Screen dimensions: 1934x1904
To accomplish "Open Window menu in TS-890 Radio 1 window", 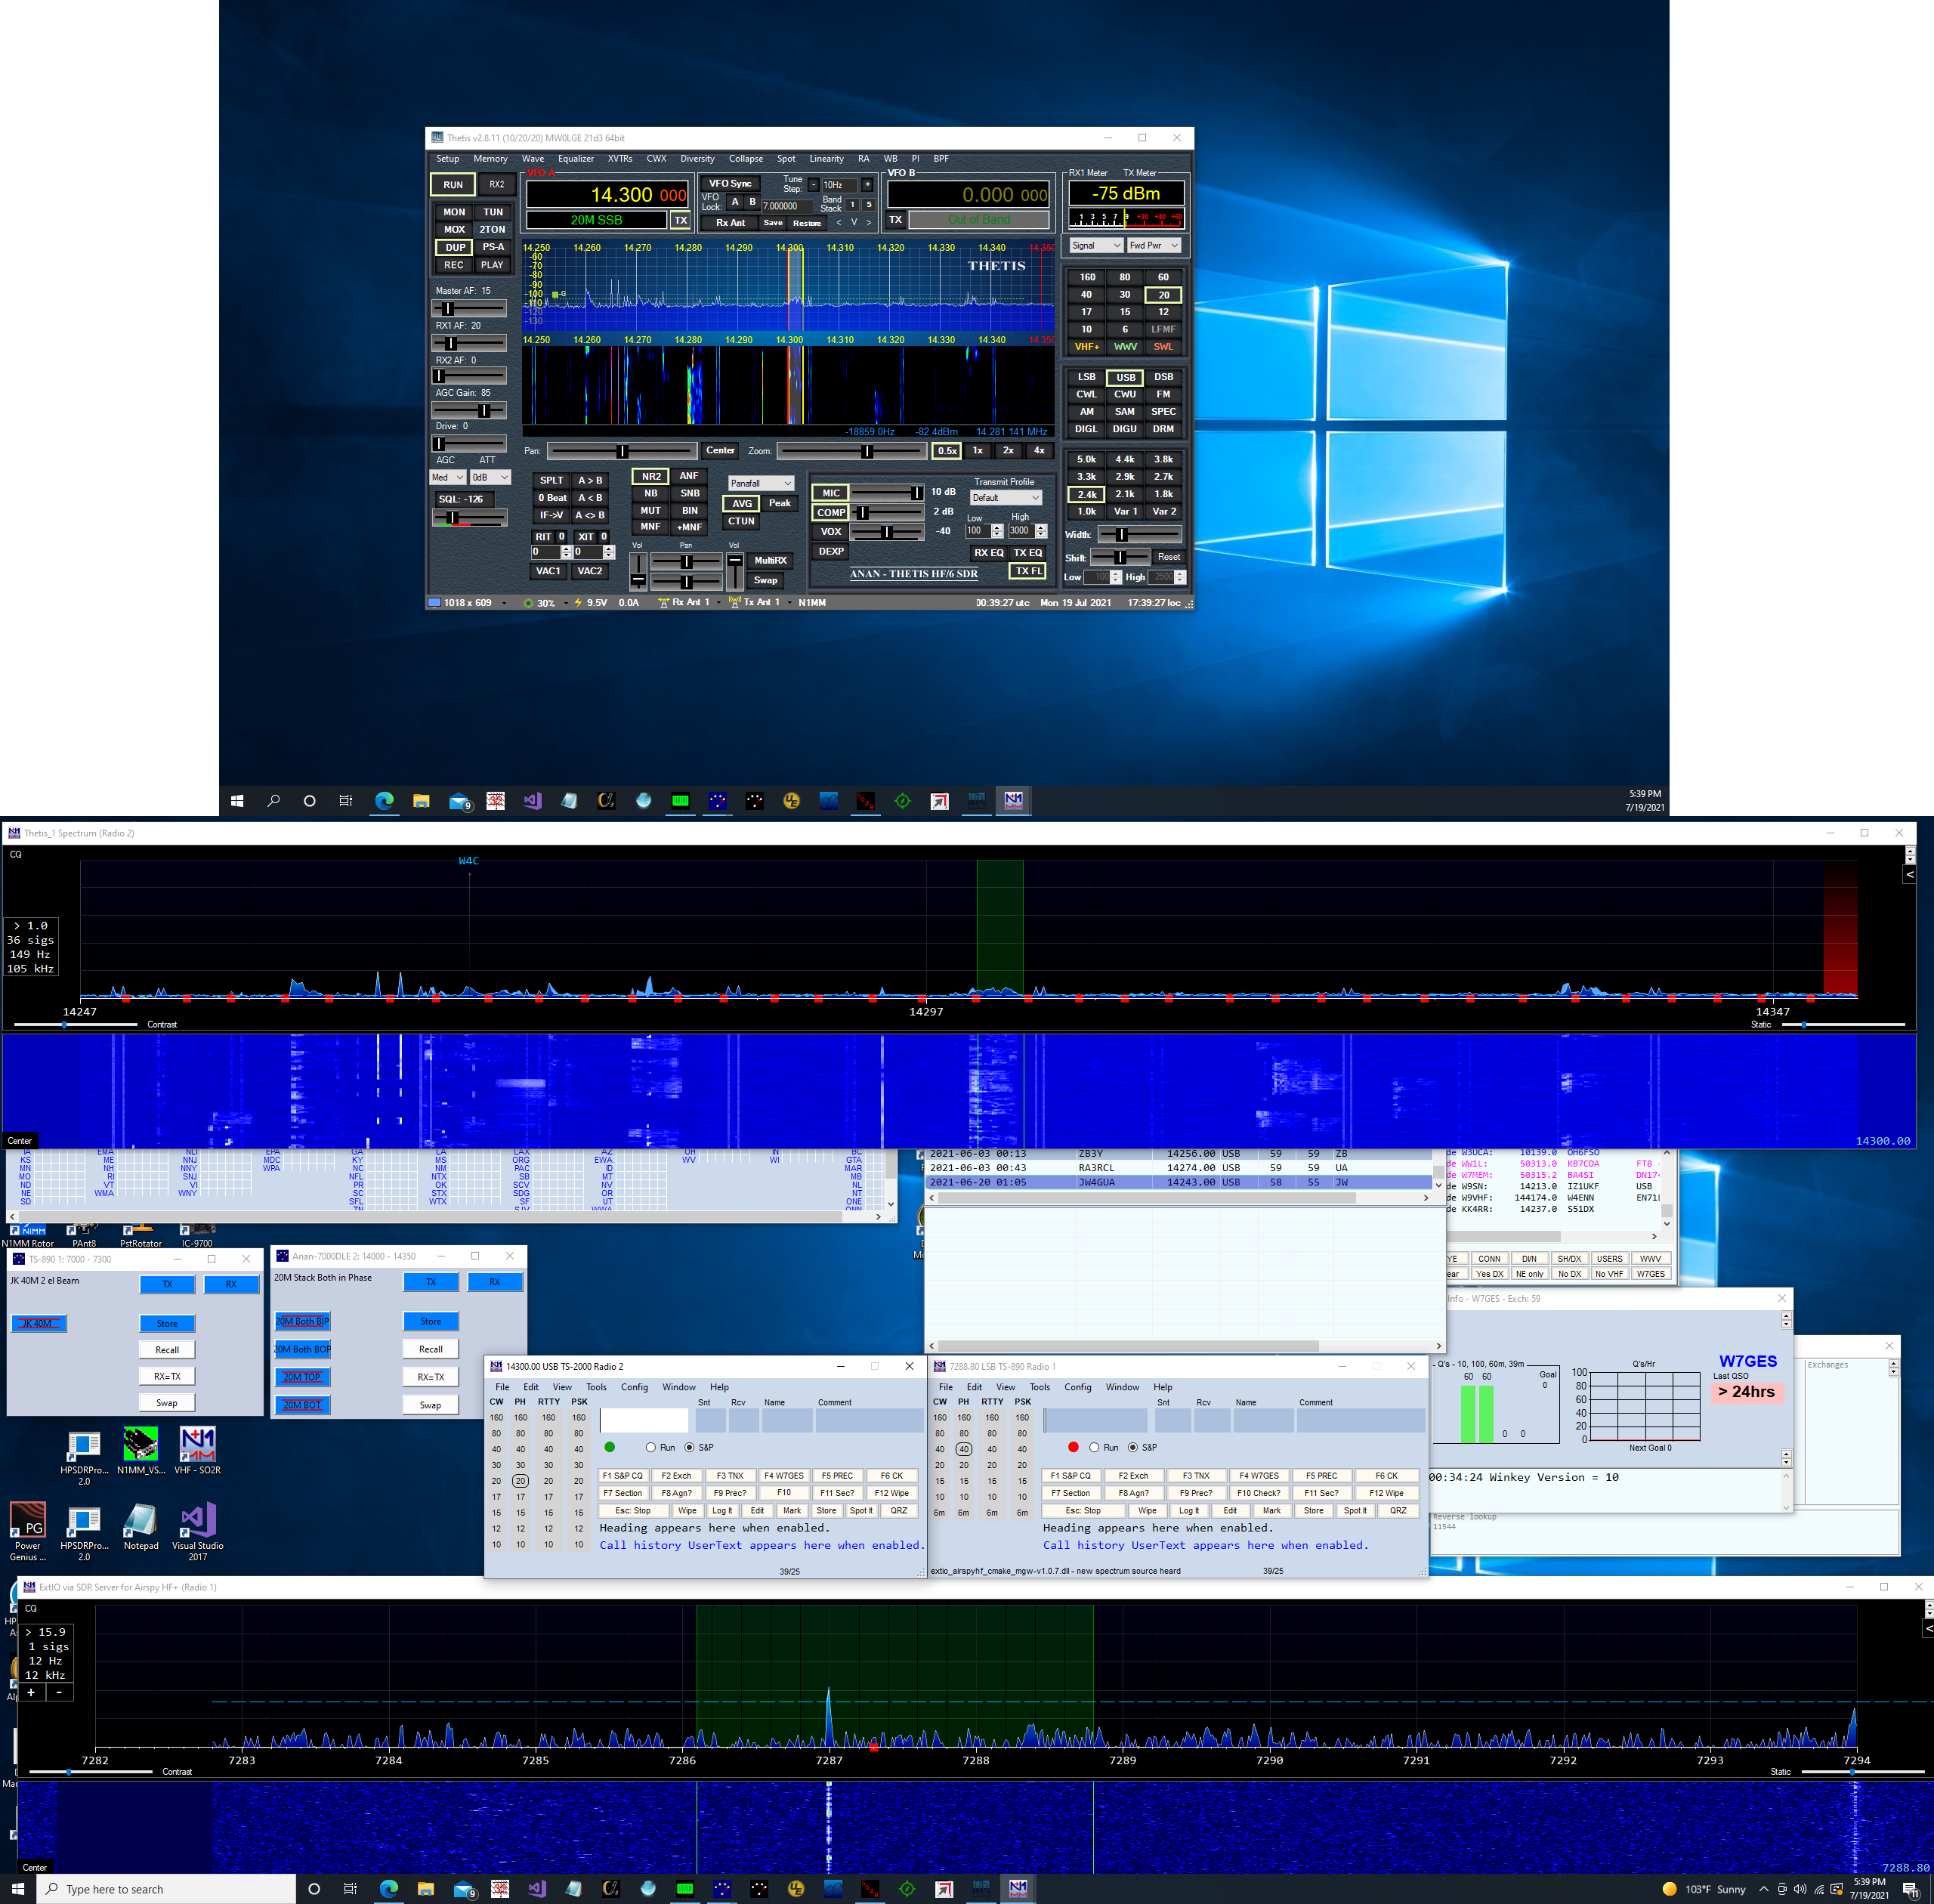I will [x=1122, y=1387].
